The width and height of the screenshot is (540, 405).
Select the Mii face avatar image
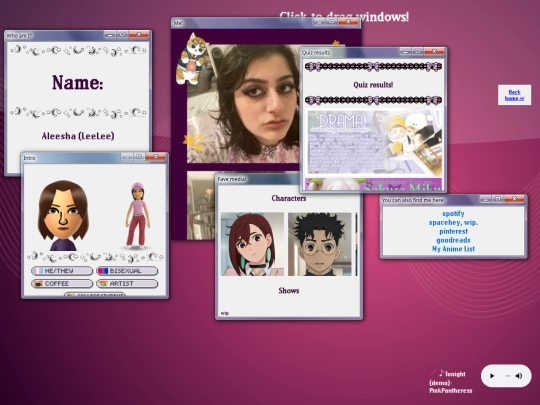pos(63,215)
